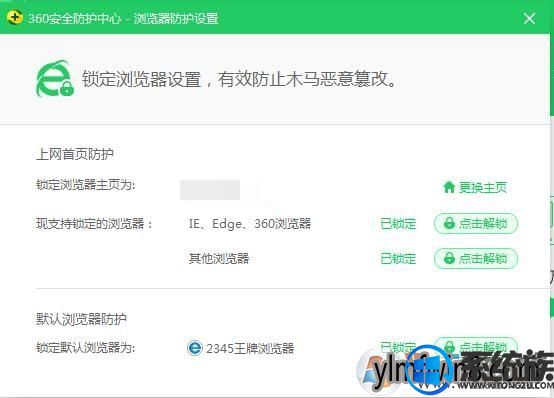Click the title 360安全防护中心 - 浏览器防护设置

click(x=123, y=18)
